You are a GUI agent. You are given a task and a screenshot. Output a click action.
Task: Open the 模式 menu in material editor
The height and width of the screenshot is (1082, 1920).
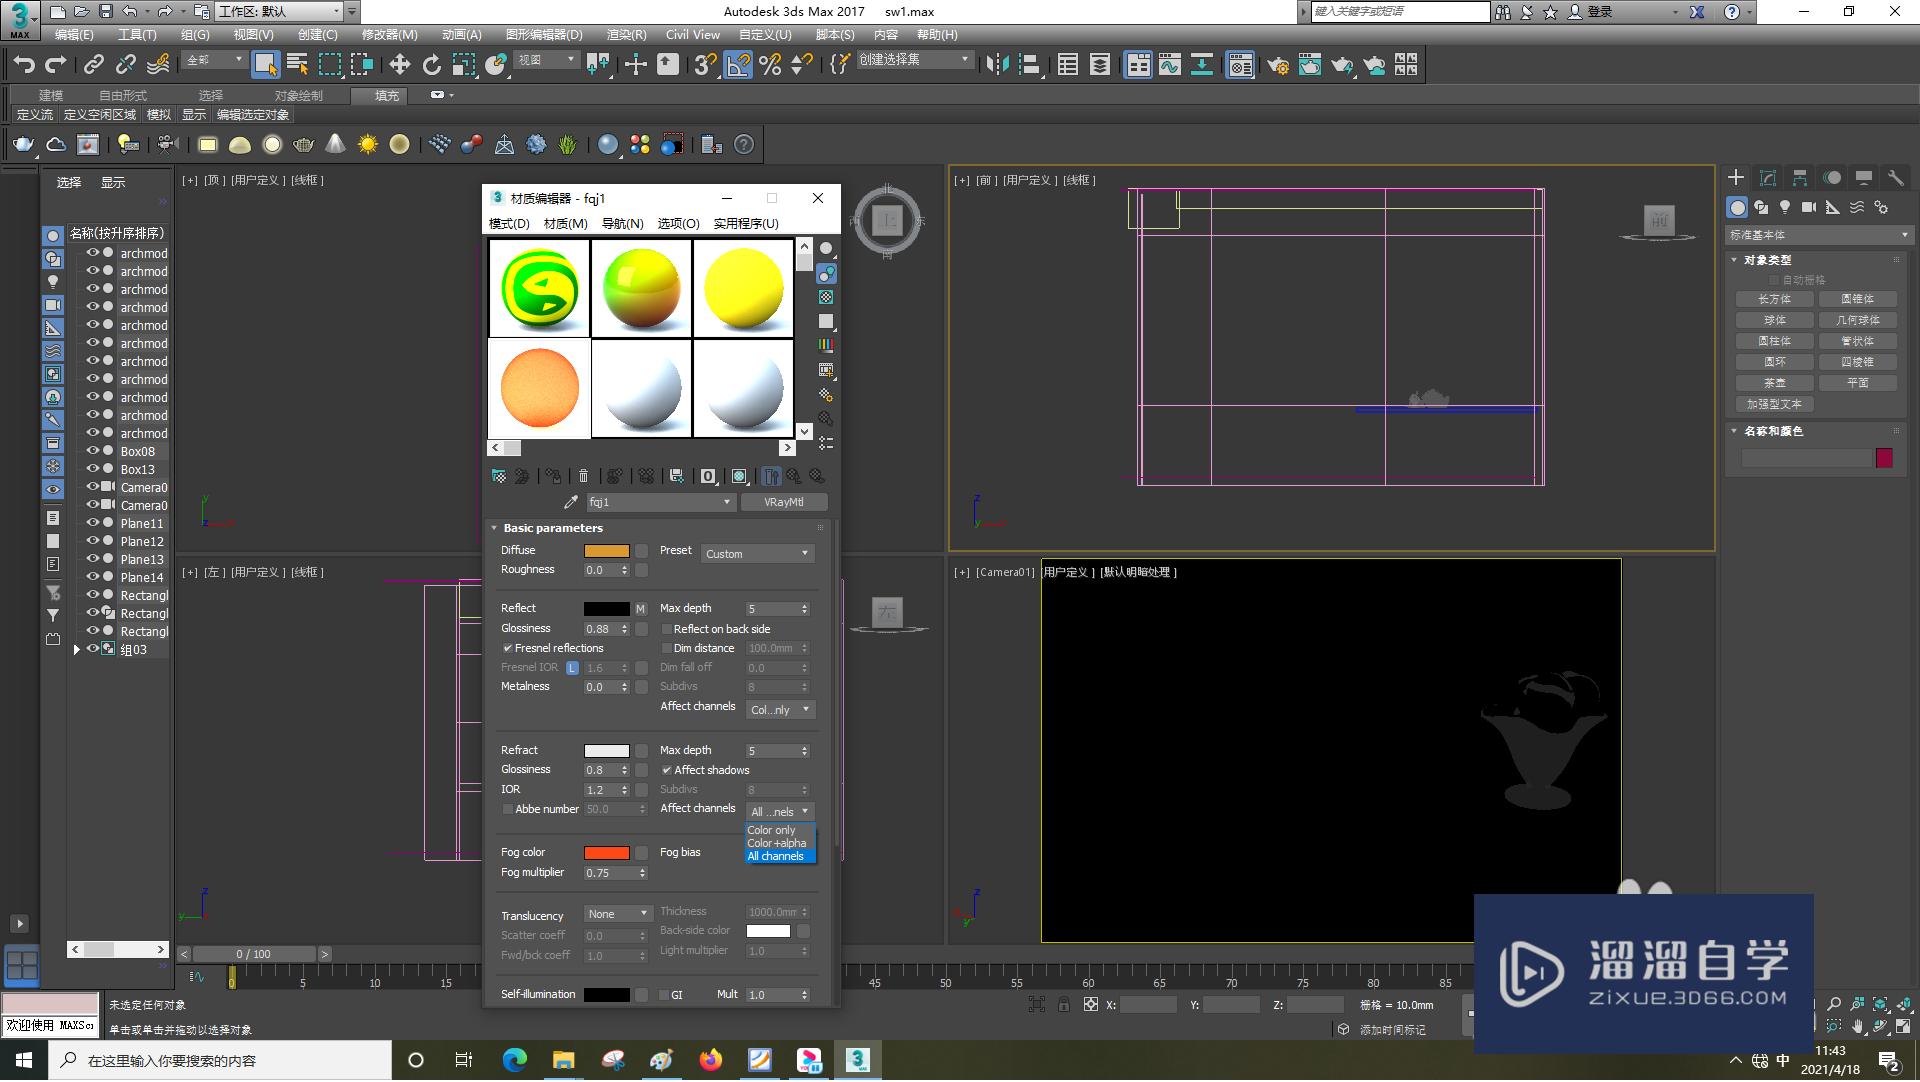pyautogui.click(x=510, y=223)
